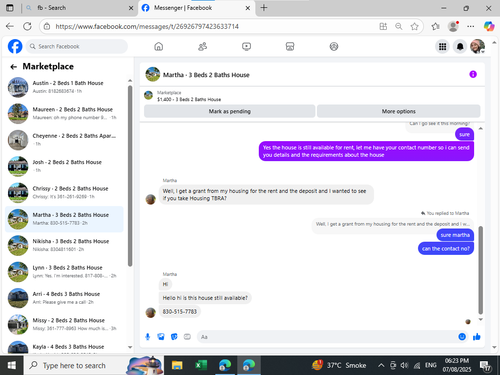Screen dimensions: 500x375
Task: Open Chrissy - 2 Beds 2 Baths House chat
Action: [64, 192]
